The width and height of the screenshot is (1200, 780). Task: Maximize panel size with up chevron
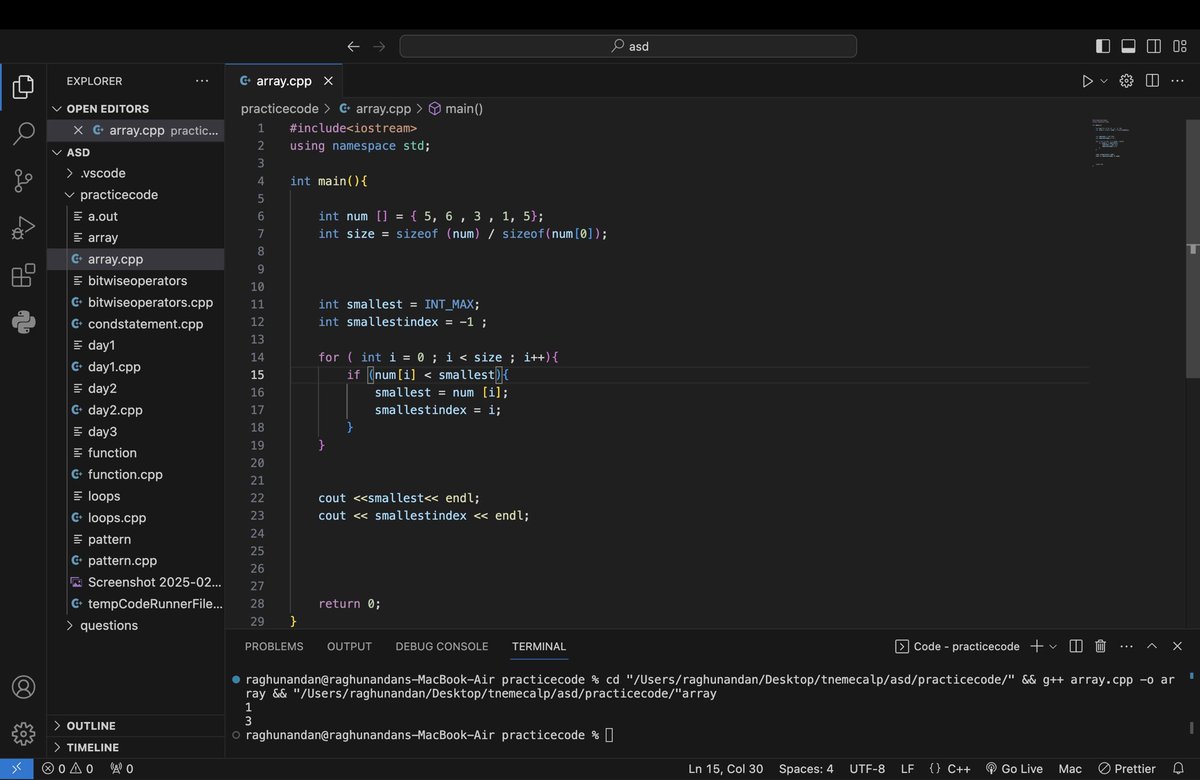click(x=1152, y=647)
